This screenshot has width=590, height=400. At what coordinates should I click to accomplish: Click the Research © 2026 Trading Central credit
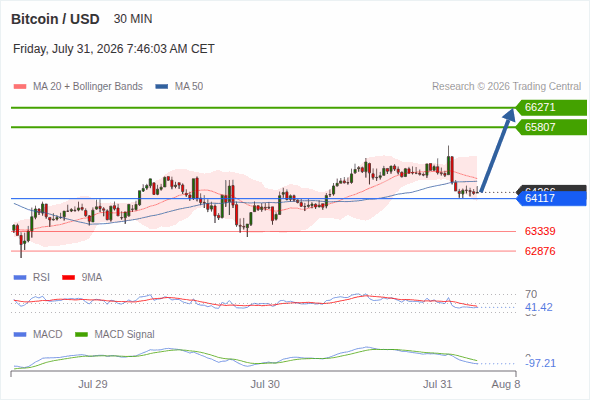pyautogui.click(x=506, y=87)
